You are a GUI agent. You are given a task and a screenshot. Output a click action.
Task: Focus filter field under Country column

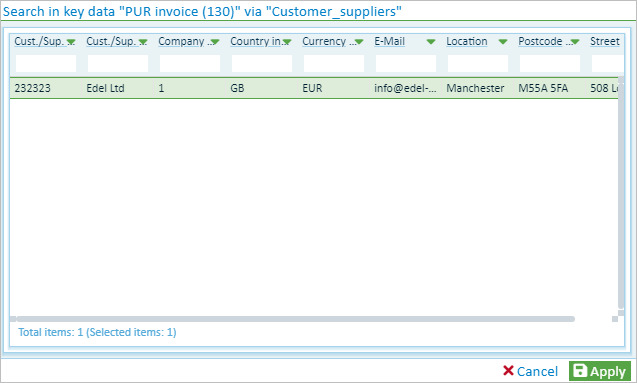point(262,64)
